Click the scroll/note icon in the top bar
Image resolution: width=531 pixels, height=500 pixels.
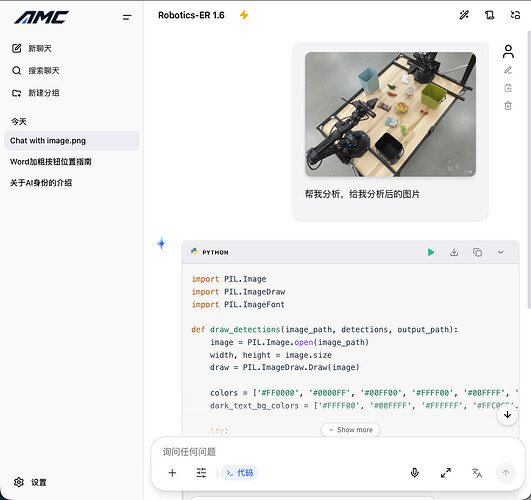point(489,15)
